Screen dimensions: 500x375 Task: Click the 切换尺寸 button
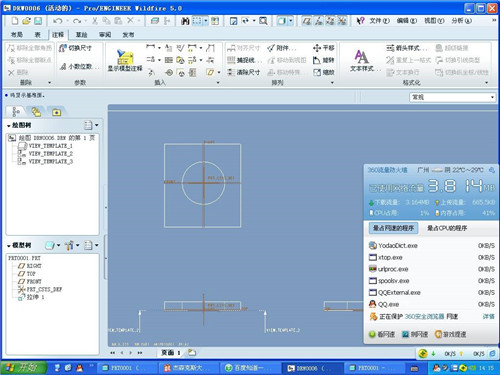point(75,48)
